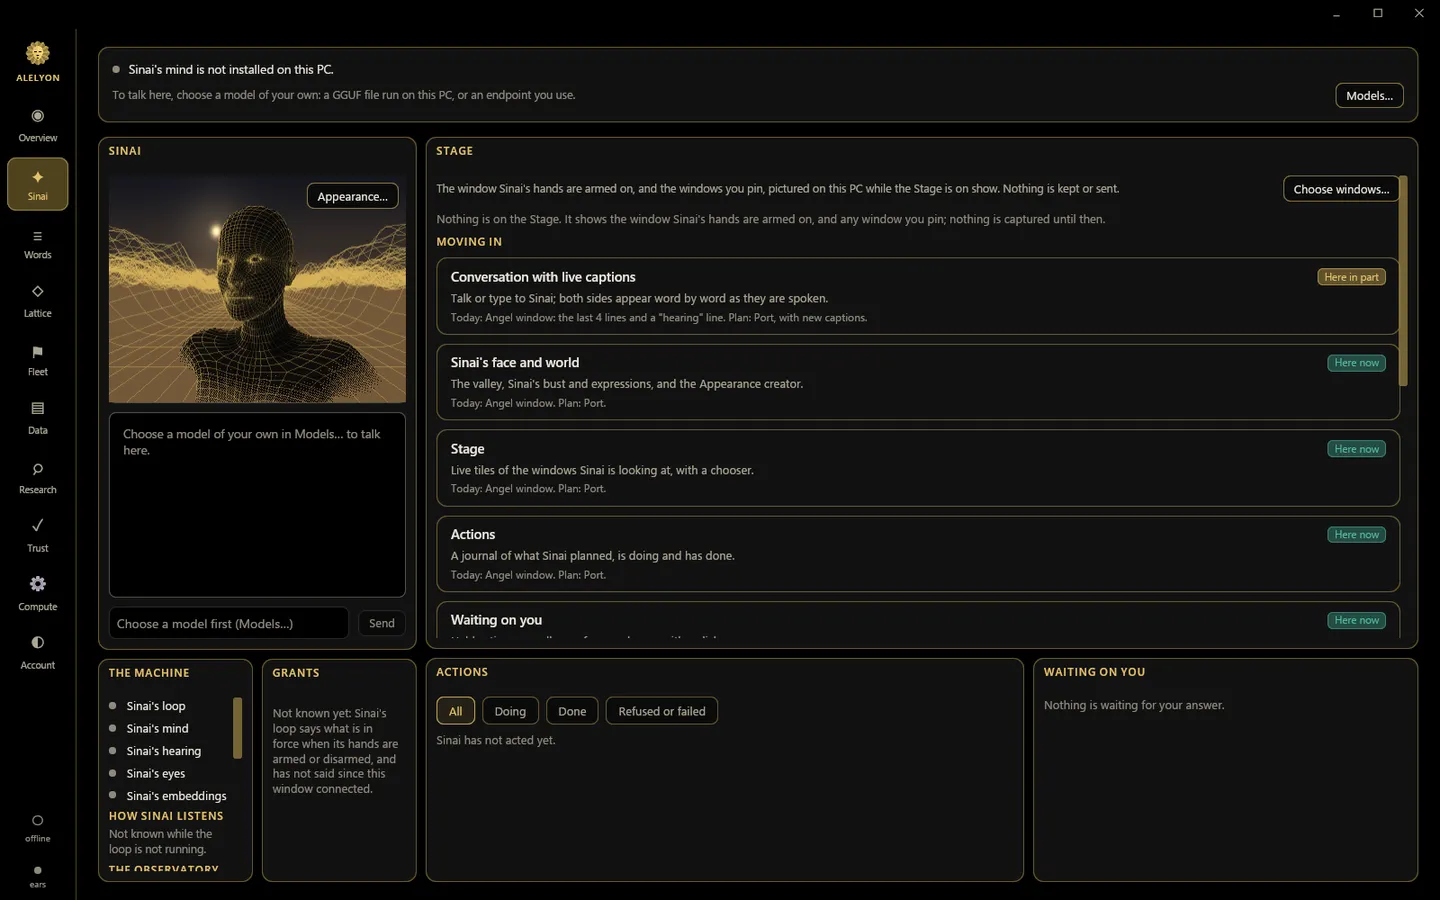Open the Overview section icon

click(38, 116)
